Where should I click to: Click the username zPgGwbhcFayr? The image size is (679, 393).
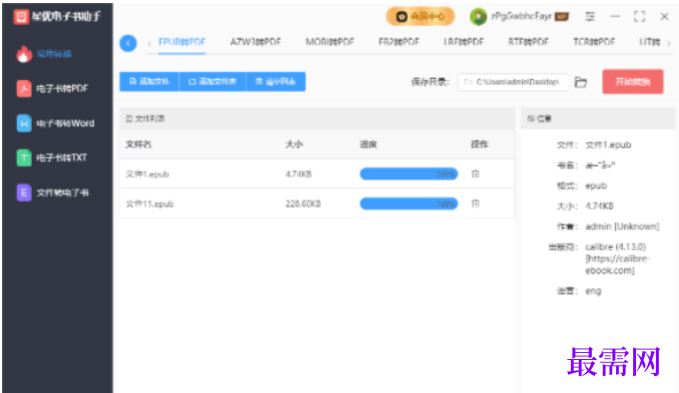coord(521,16)
